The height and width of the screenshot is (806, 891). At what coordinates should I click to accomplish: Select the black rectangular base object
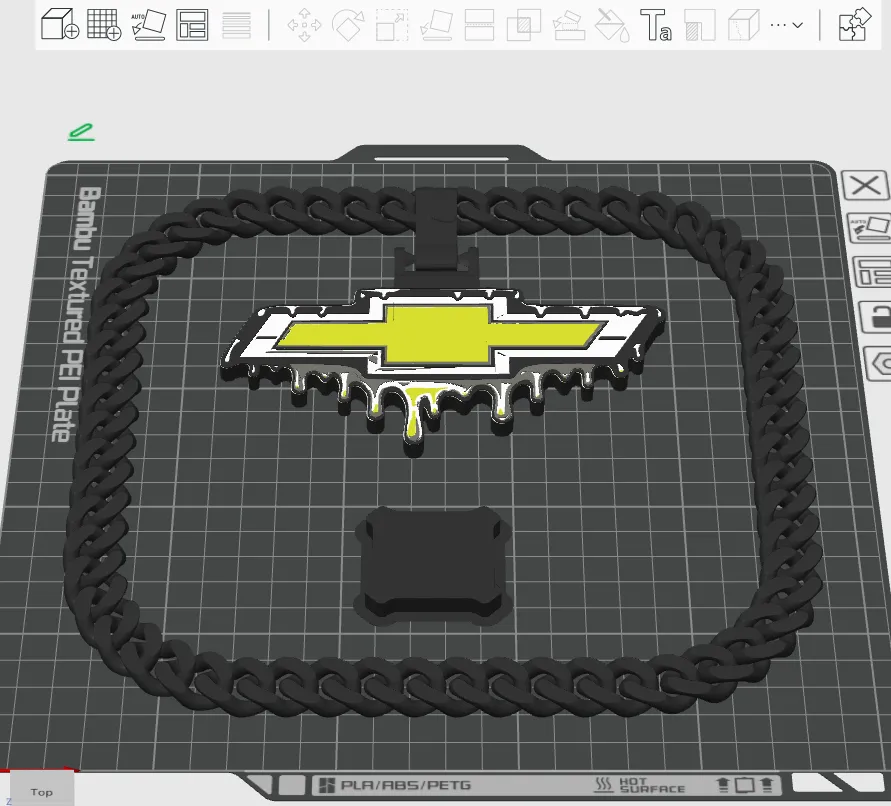pyautogui.click(x=433, y=565)
